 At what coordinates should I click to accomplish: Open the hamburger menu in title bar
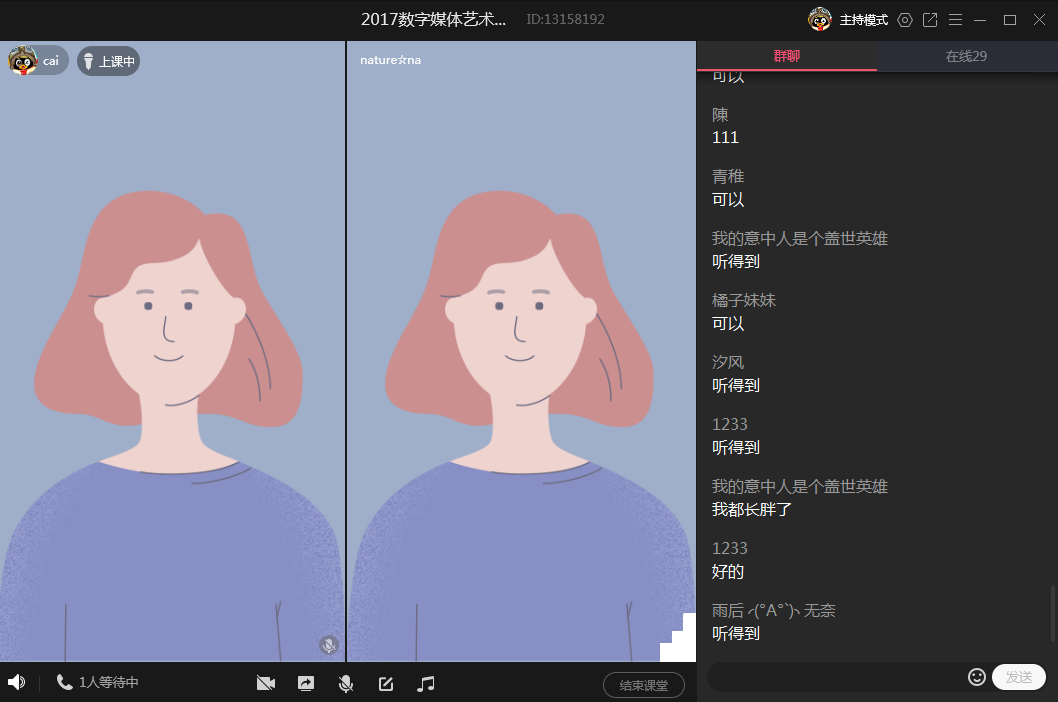point(955,20)
